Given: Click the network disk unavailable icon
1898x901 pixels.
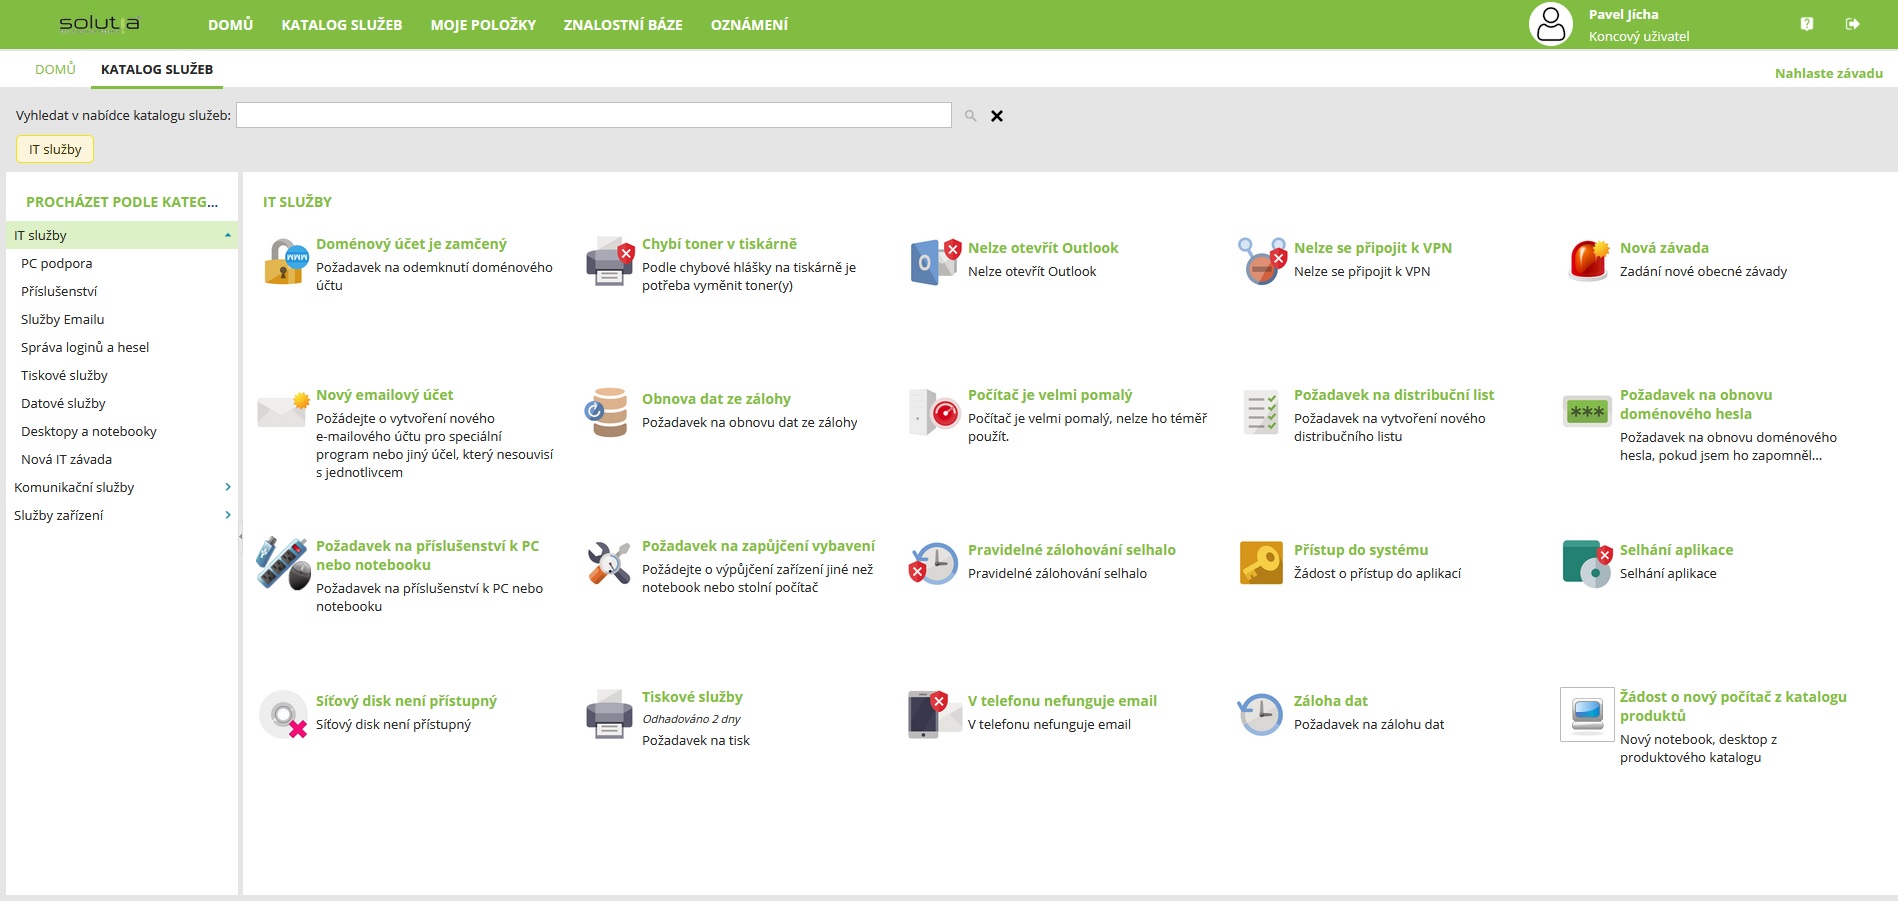Looking at the screenshot, I should point(284,714).
